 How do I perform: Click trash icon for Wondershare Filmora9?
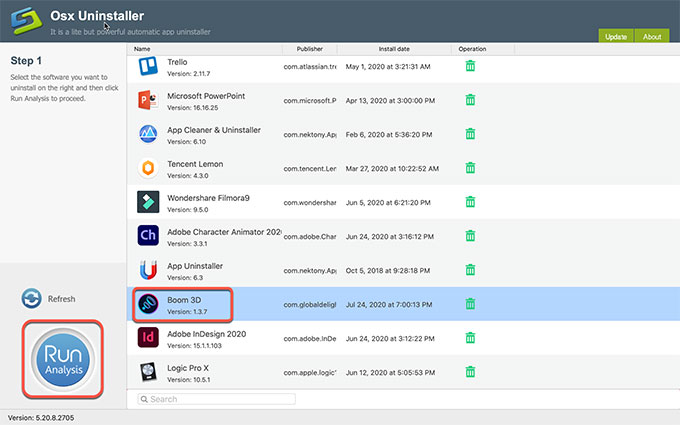470,202
